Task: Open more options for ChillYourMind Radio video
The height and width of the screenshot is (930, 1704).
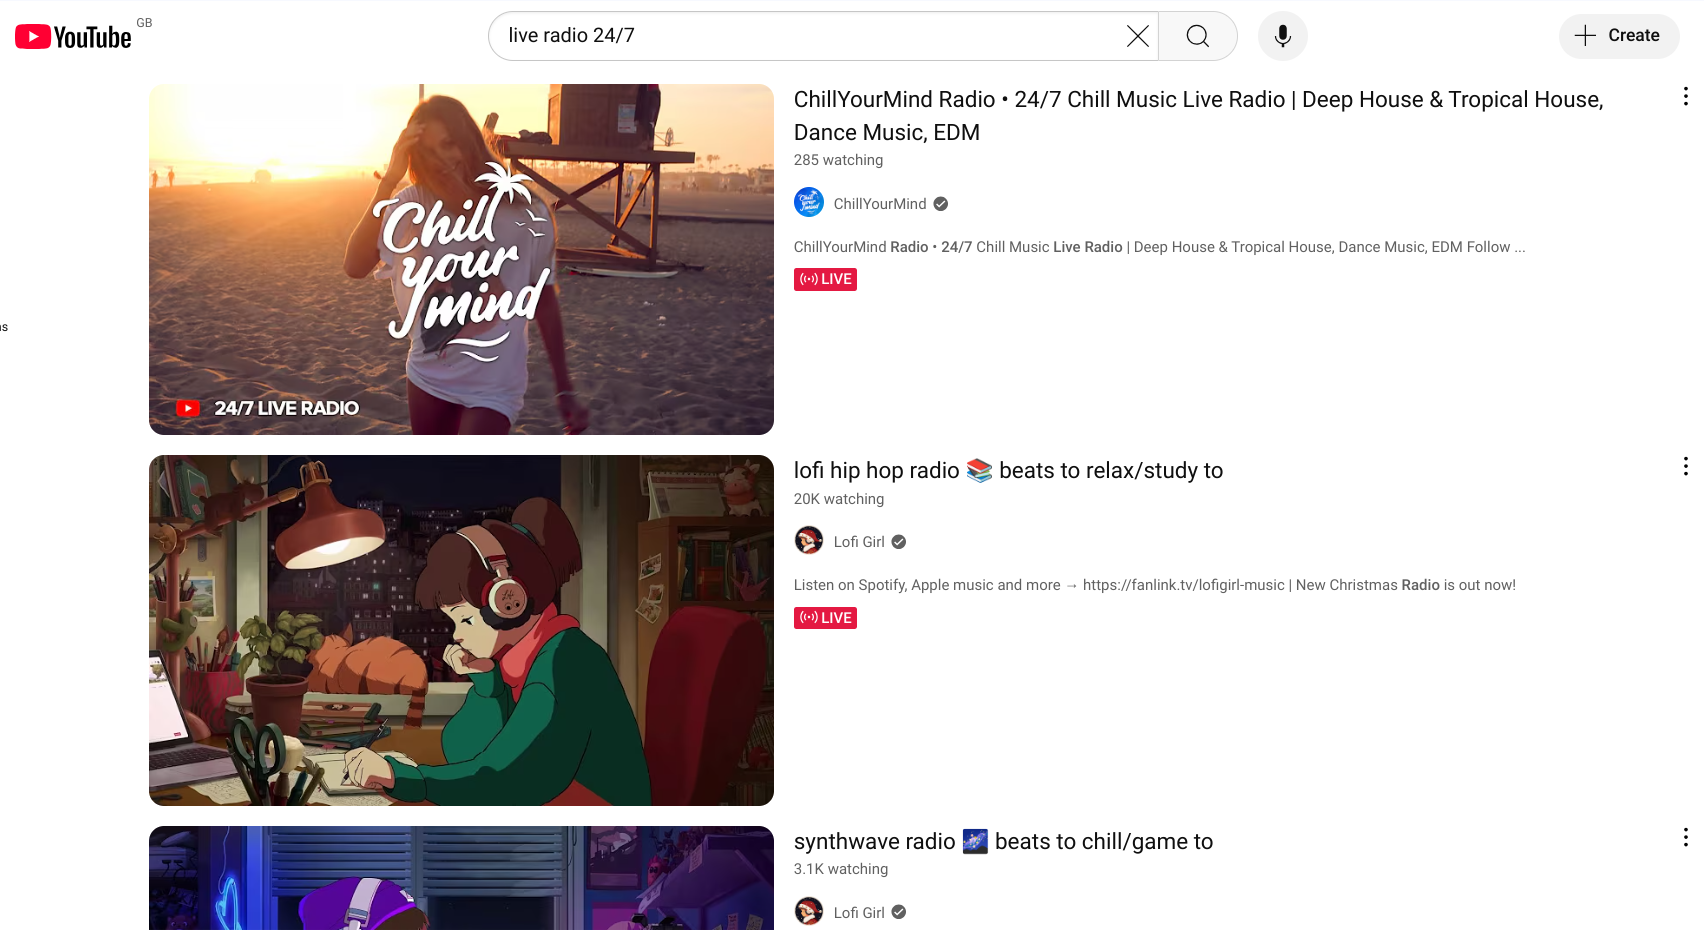Action: (1685, 96)
